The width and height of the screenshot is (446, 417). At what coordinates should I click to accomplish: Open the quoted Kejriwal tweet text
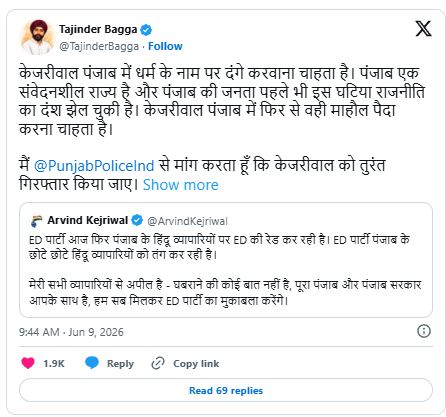225,270
